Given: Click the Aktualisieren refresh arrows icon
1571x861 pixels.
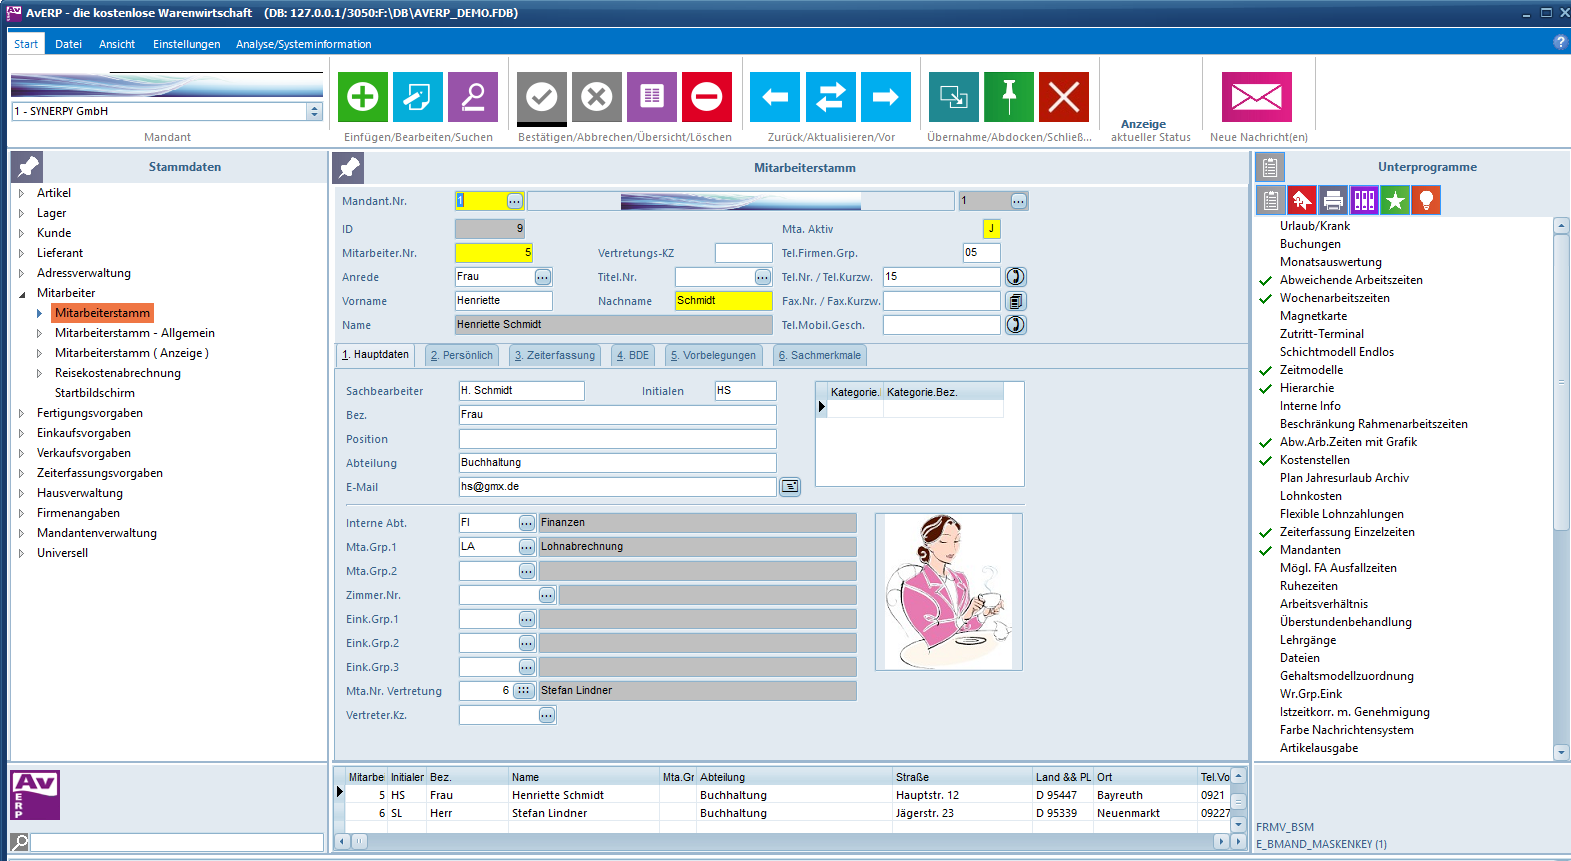Looking at the screenshot, I should (x=830, y=97).
